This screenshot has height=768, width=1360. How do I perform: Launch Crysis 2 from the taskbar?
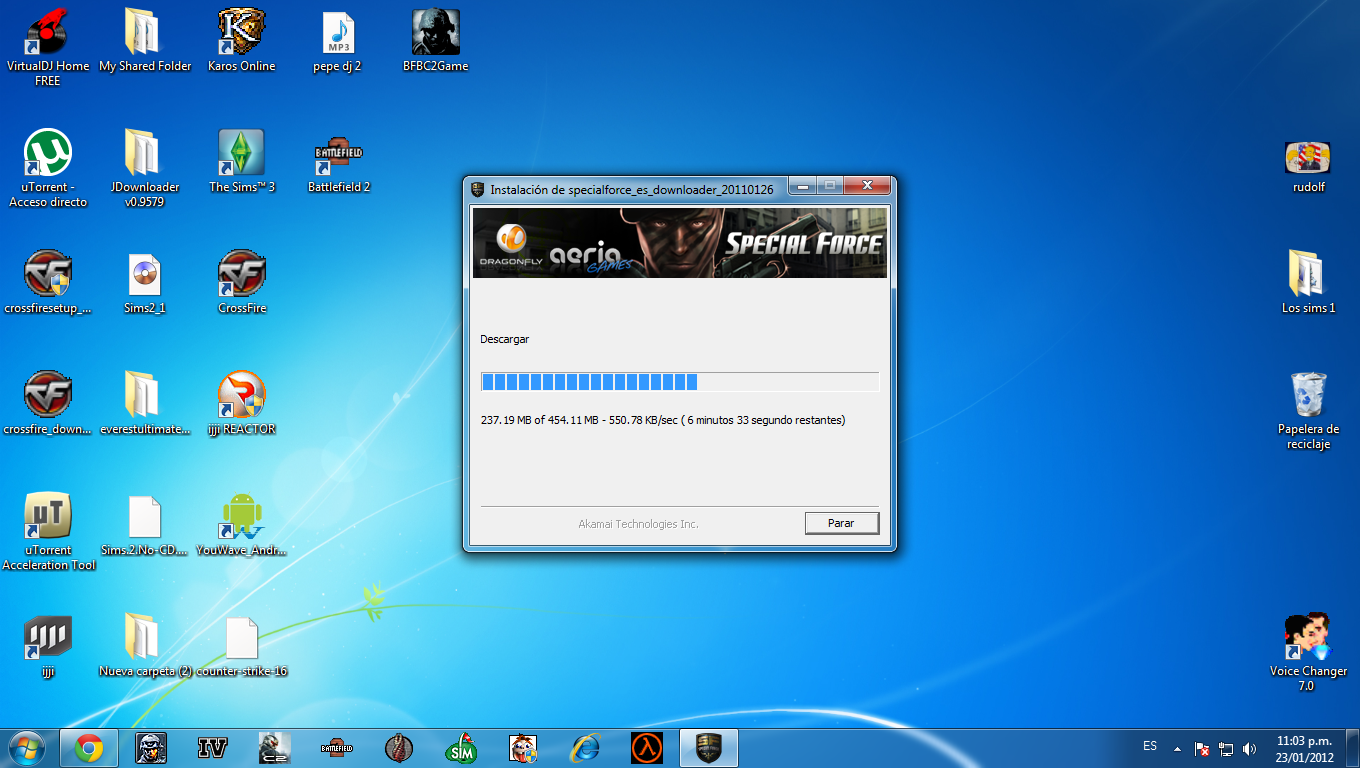coord(275,748)
